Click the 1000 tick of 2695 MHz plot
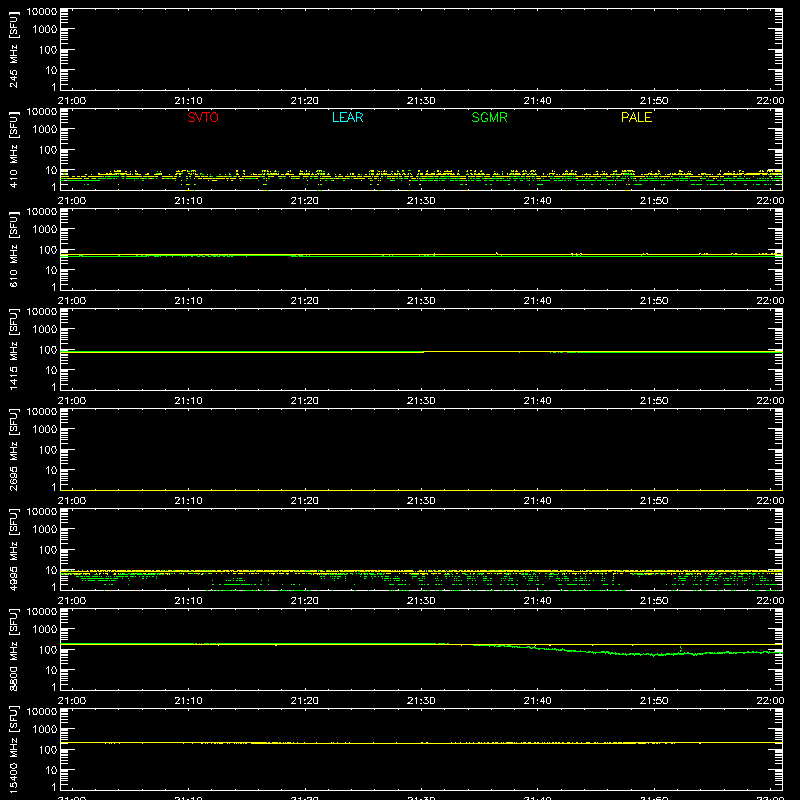 point(45,430)
